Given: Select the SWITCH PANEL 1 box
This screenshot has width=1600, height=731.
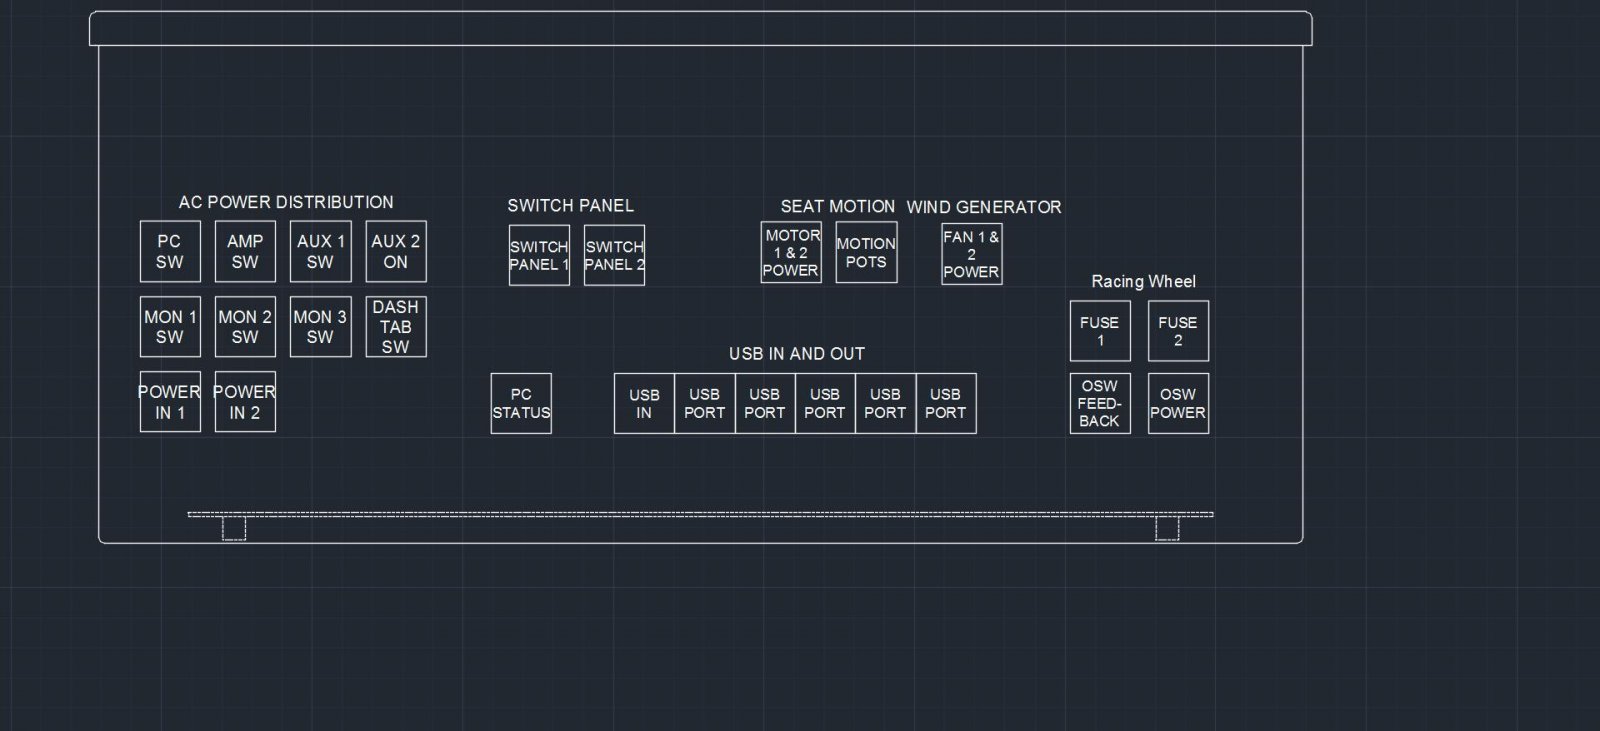Looking at the screenshot, I should click(x=539, y=255).
